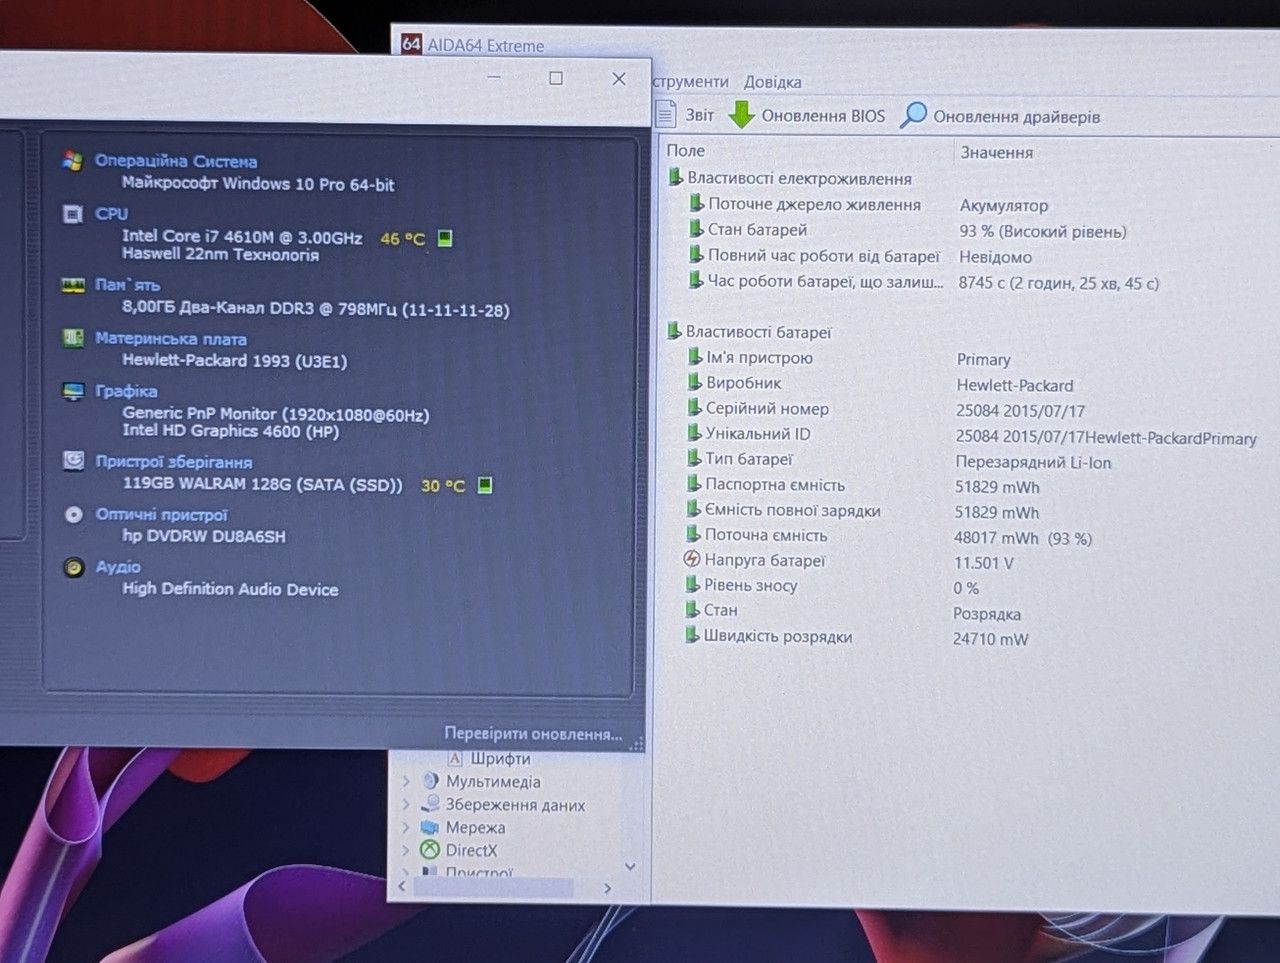Maximize the Speccy window
Image resolution: width=1280 pixels, height=963 pixels.
click(556, 78)
